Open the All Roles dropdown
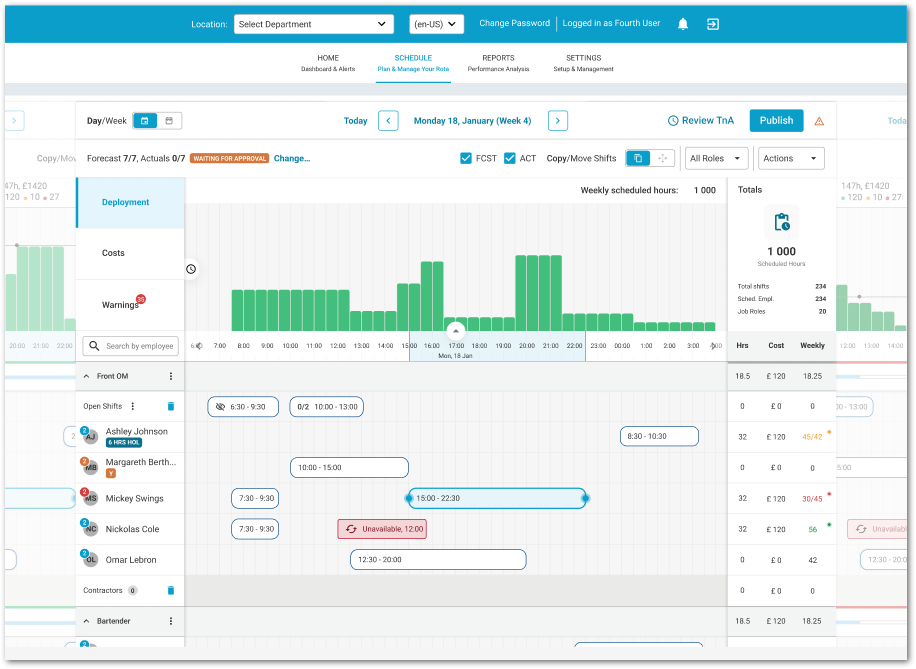The image size is (916, 669). point(716,158)
